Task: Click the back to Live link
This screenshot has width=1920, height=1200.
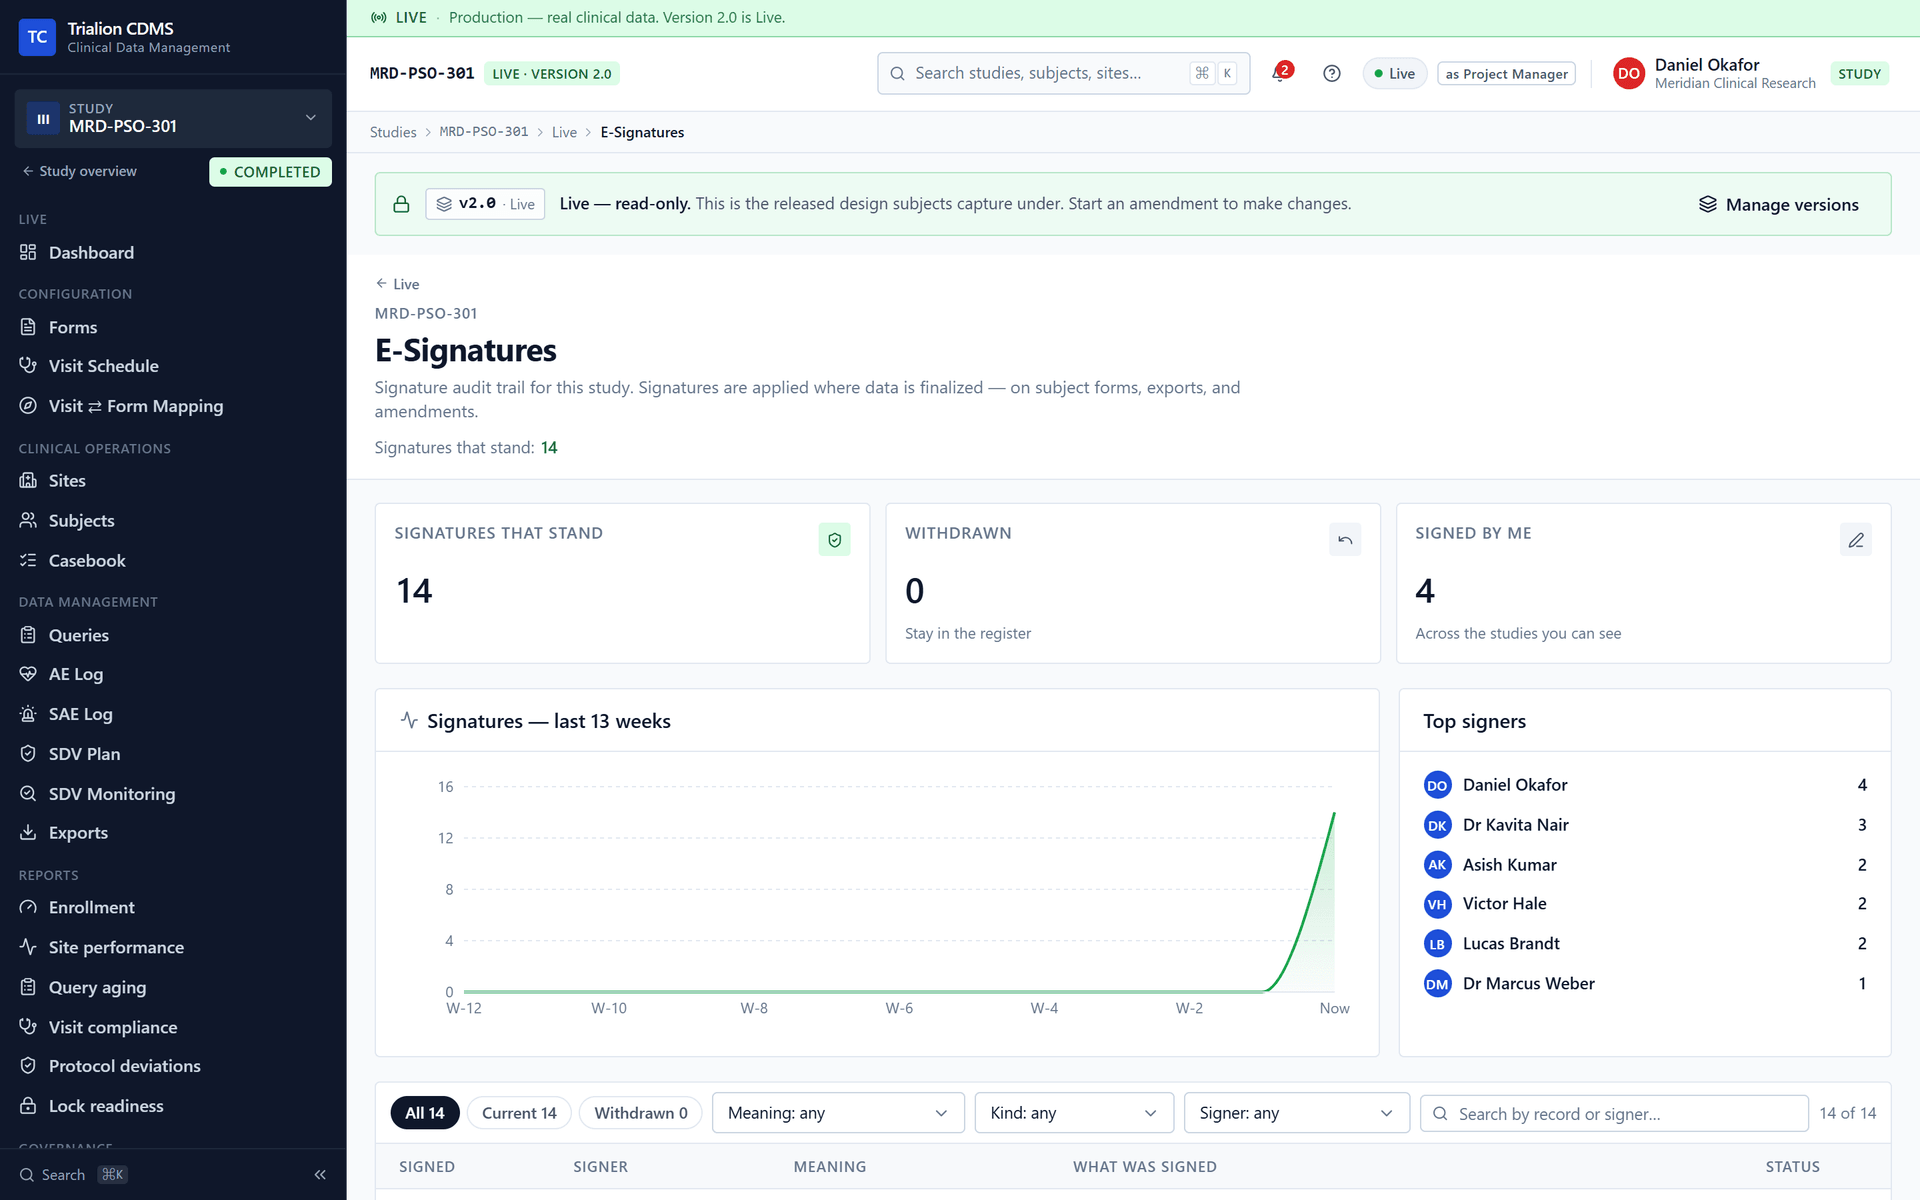Action: click(397, 284)
